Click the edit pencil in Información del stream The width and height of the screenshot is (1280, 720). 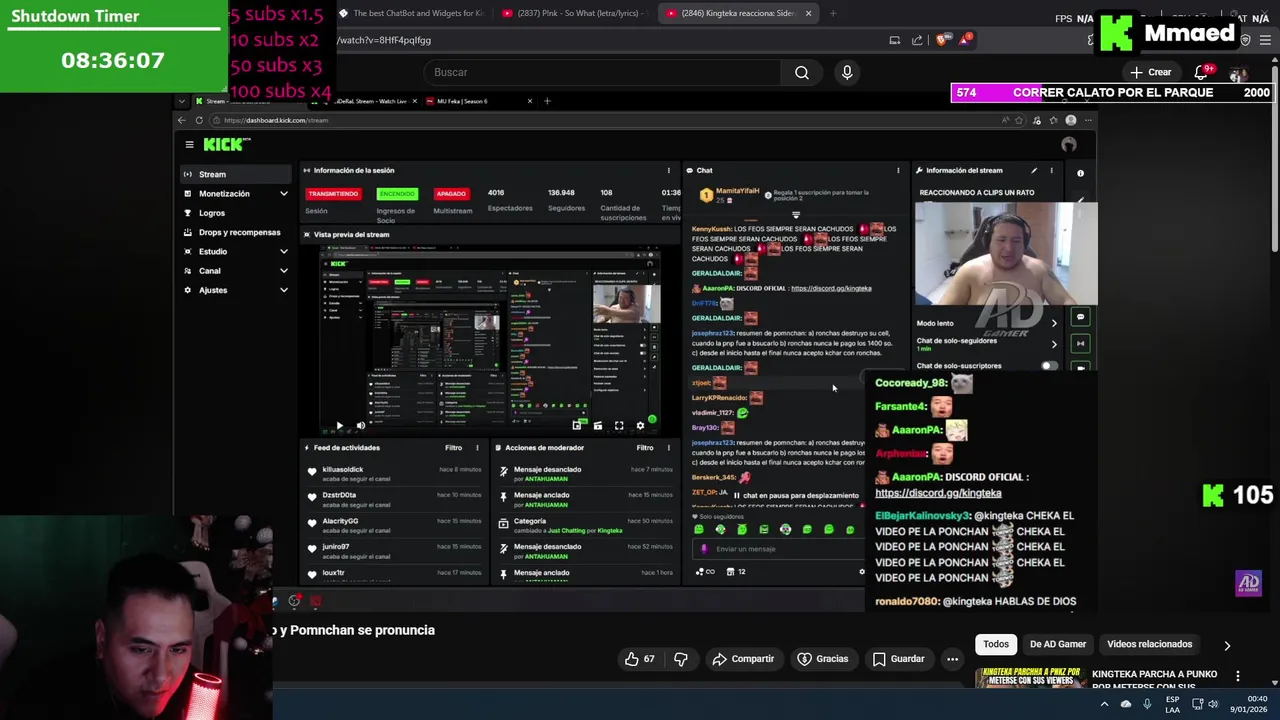tap(1034, 170)
